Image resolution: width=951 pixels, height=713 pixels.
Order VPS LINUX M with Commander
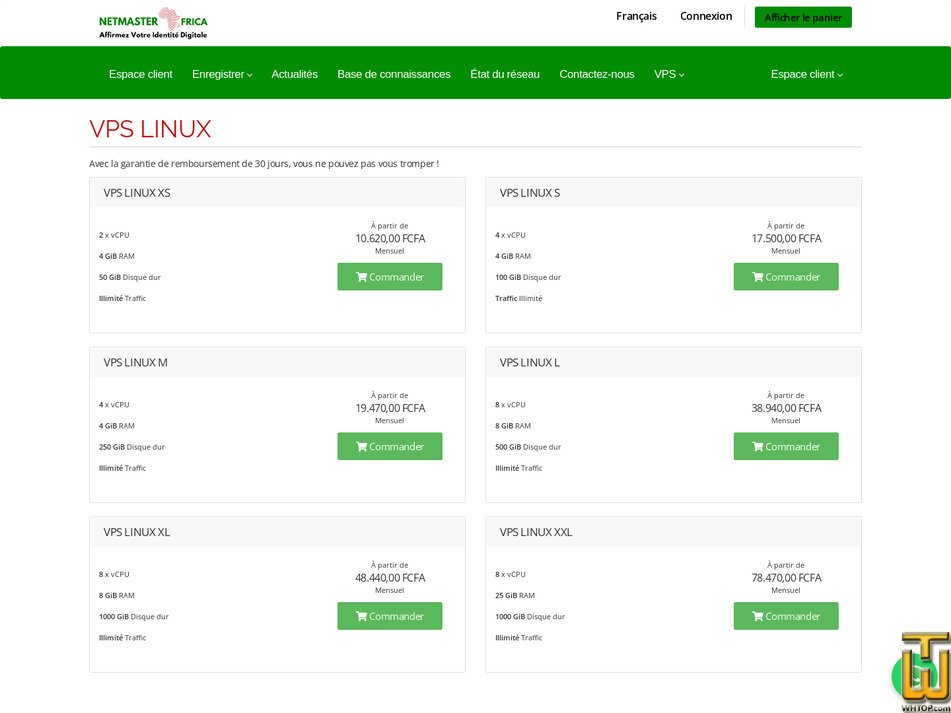pos(390,447)
